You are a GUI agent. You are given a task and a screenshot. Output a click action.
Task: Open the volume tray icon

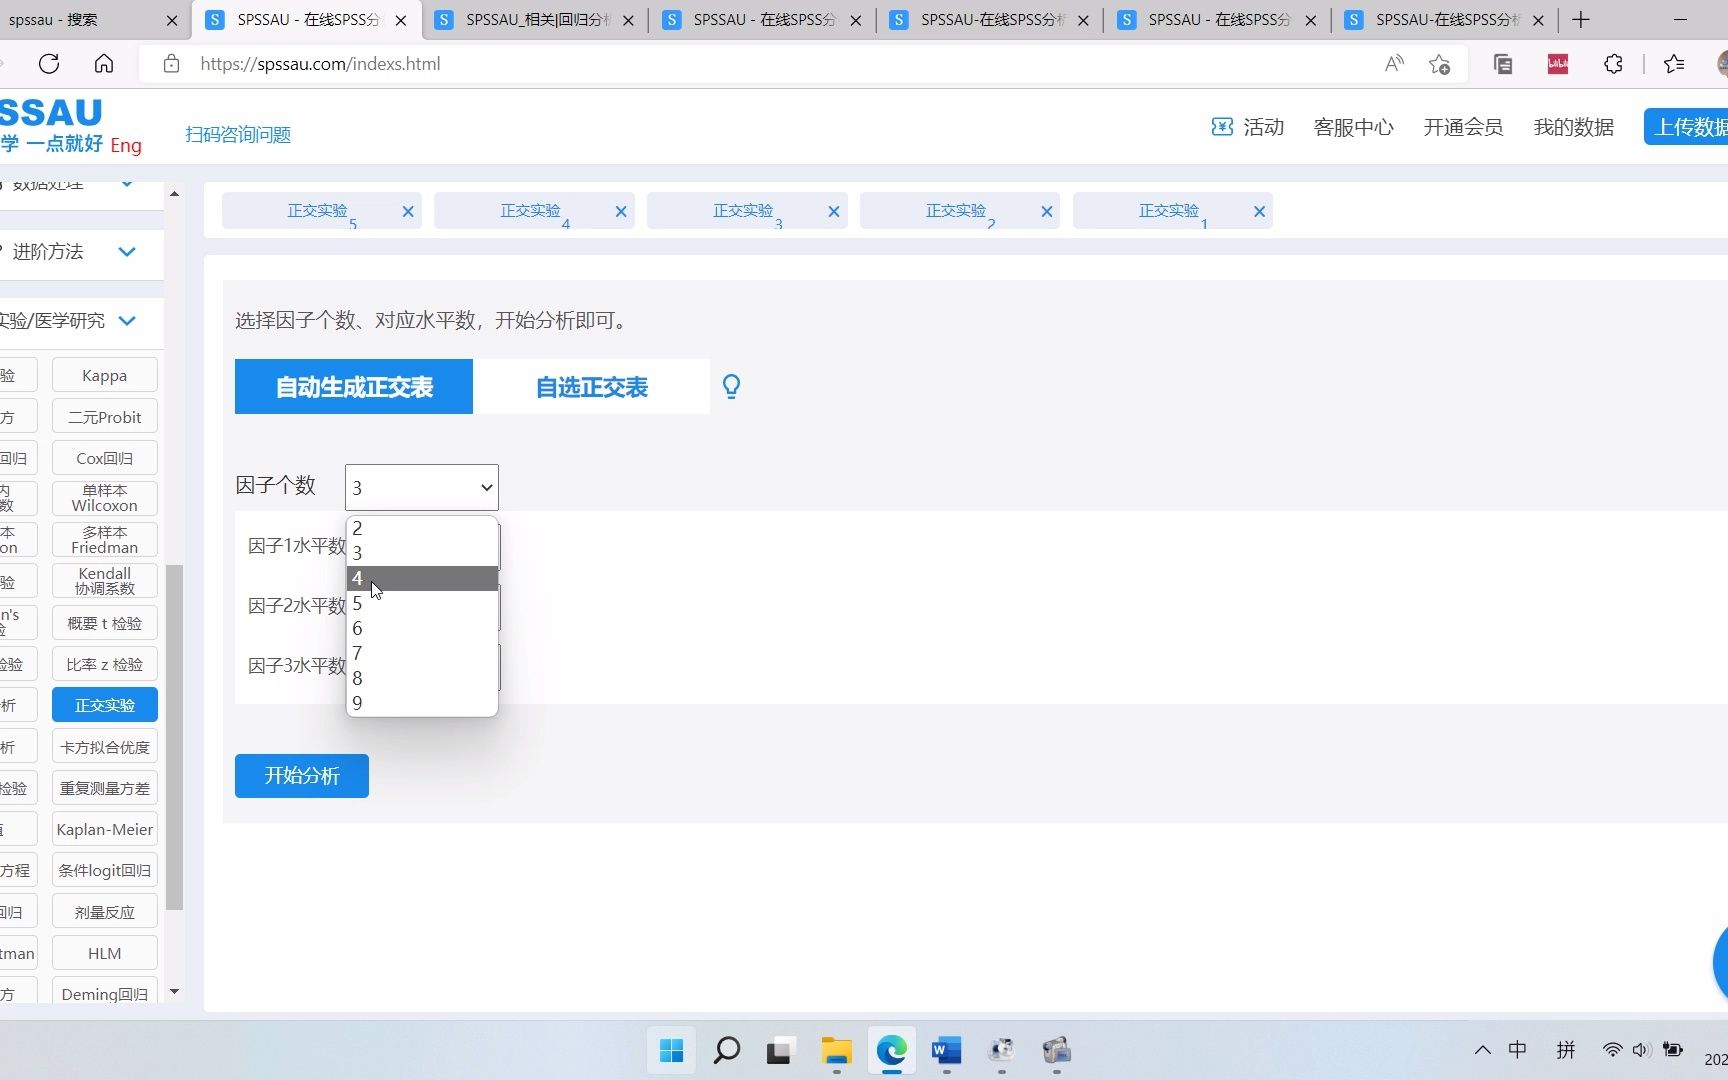click(1641, 1050)
